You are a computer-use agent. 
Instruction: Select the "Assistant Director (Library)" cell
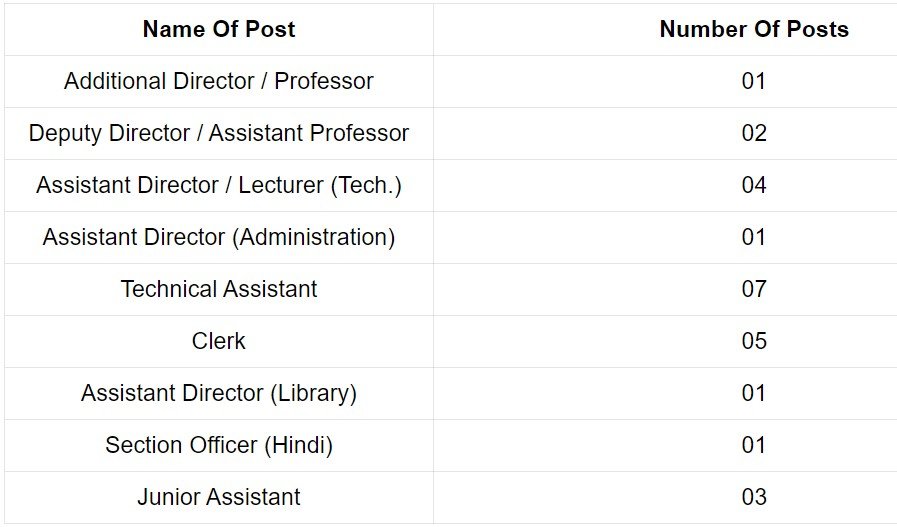[219, 393]
